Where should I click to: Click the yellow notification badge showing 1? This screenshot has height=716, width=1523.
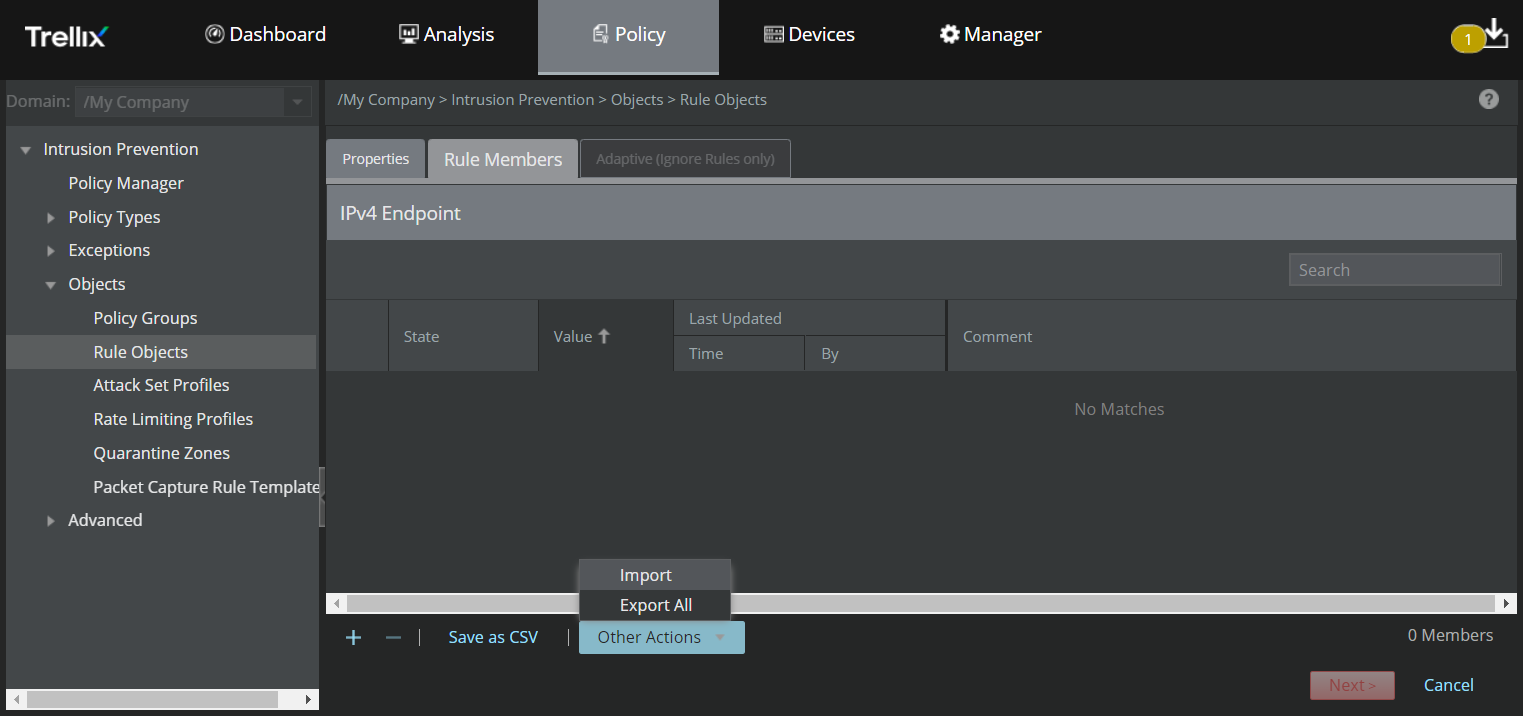coord(1467,40)
